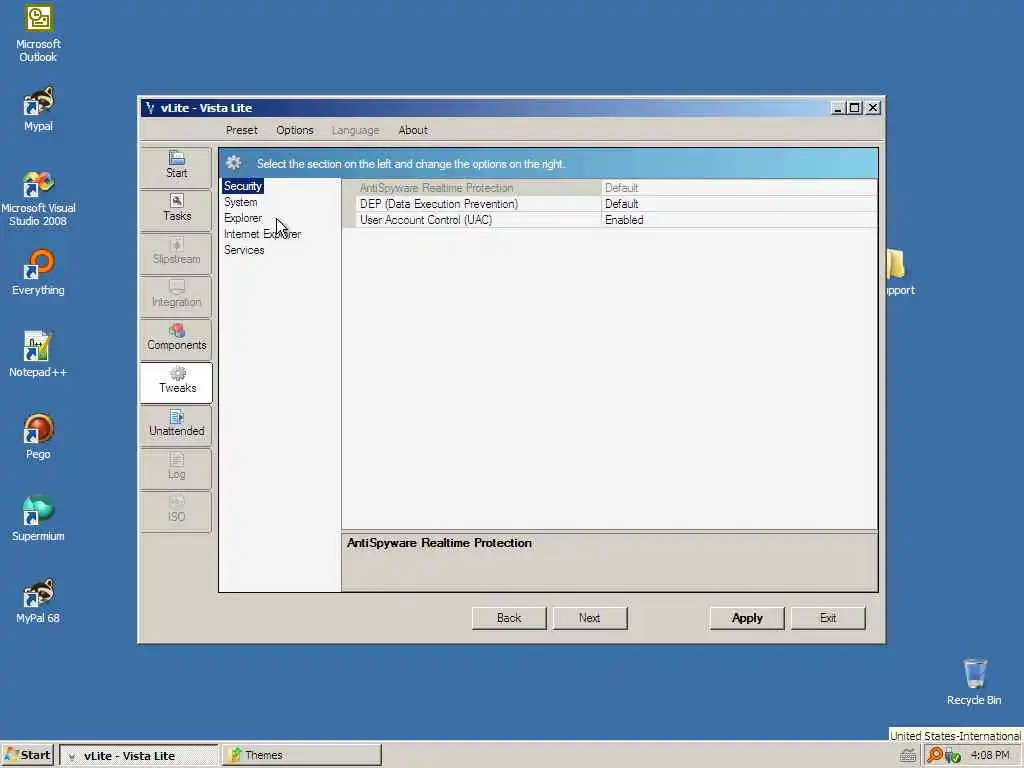This screenshot has height=768, width=1024.
Task: Launch MyPal 68 desktop shortcut
Action: tap(38, 601)
